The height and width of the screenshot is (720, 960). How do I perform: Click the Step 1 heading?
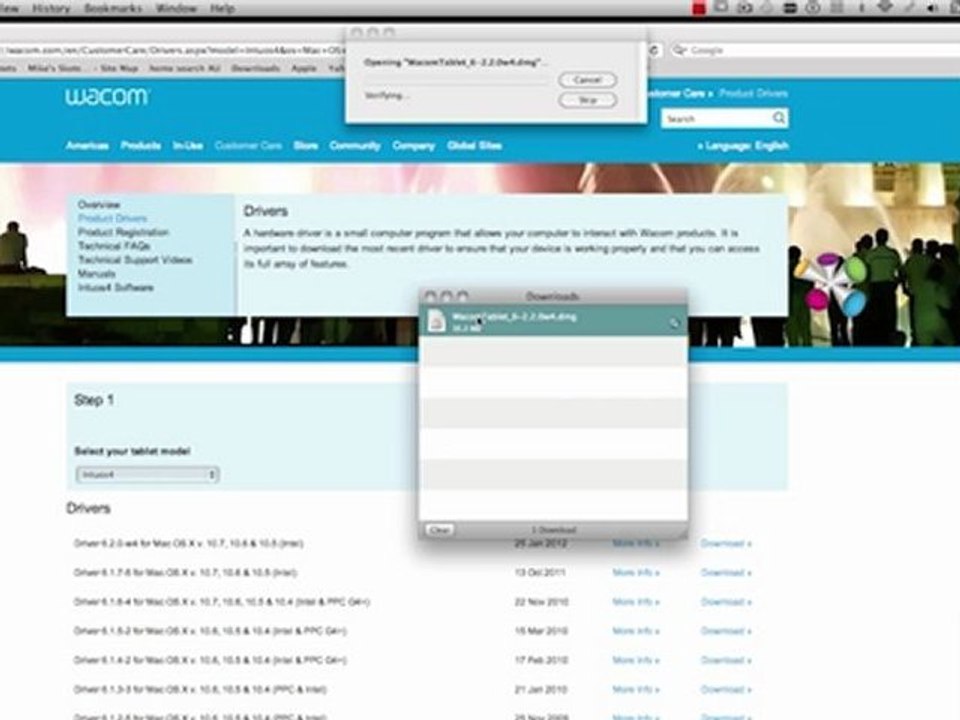click(94, 400)
